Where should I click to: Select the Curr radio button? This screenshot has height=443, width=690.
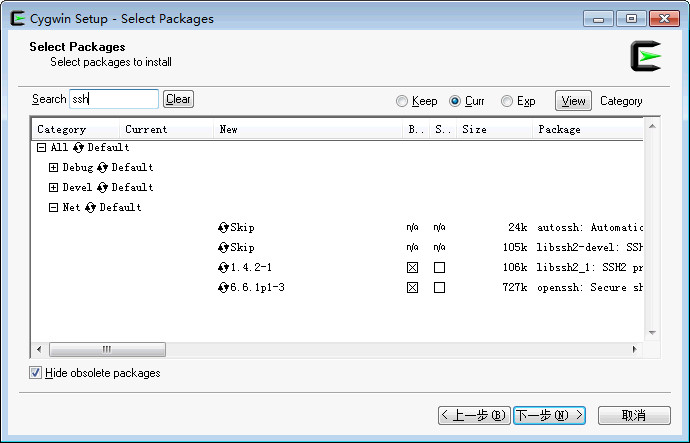click(x=455, y=101)
